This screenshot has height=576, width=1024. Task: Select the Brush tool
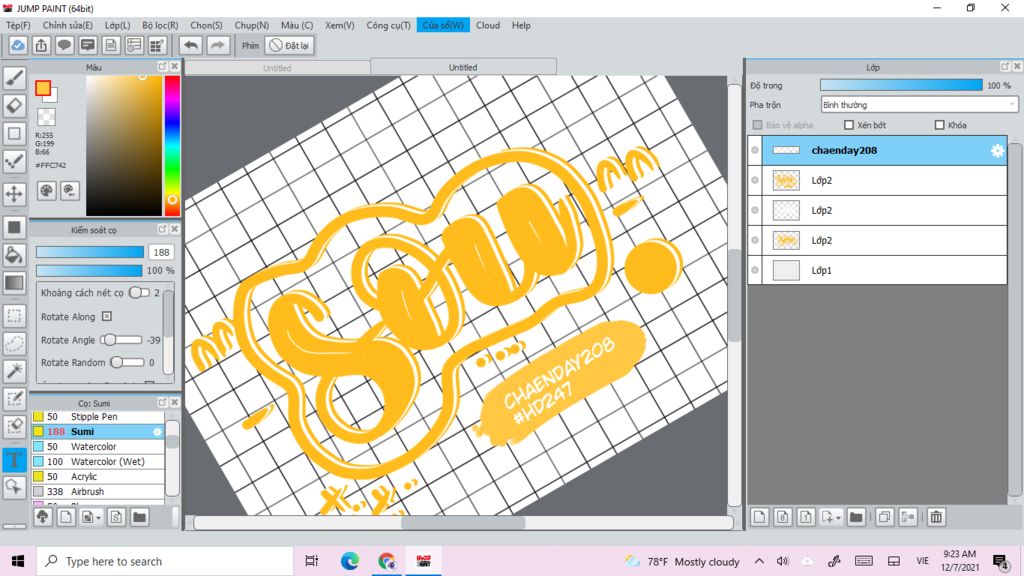tap(14, 78)
